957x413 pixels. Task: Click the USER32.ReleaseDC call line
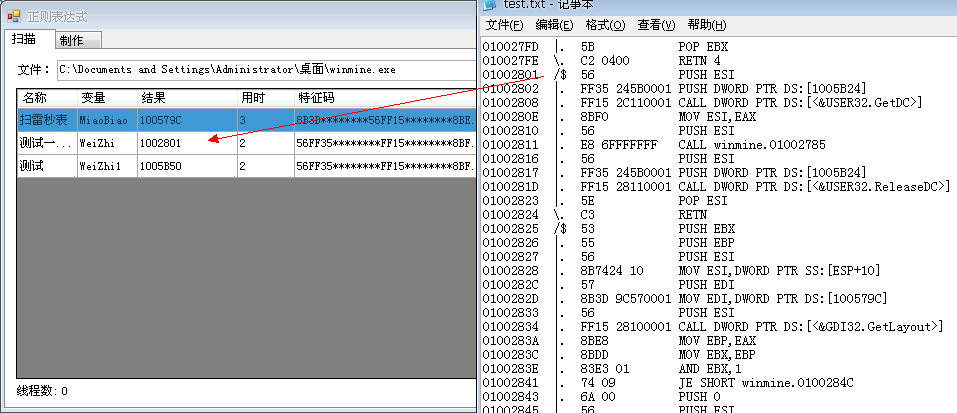coord(717,187)
